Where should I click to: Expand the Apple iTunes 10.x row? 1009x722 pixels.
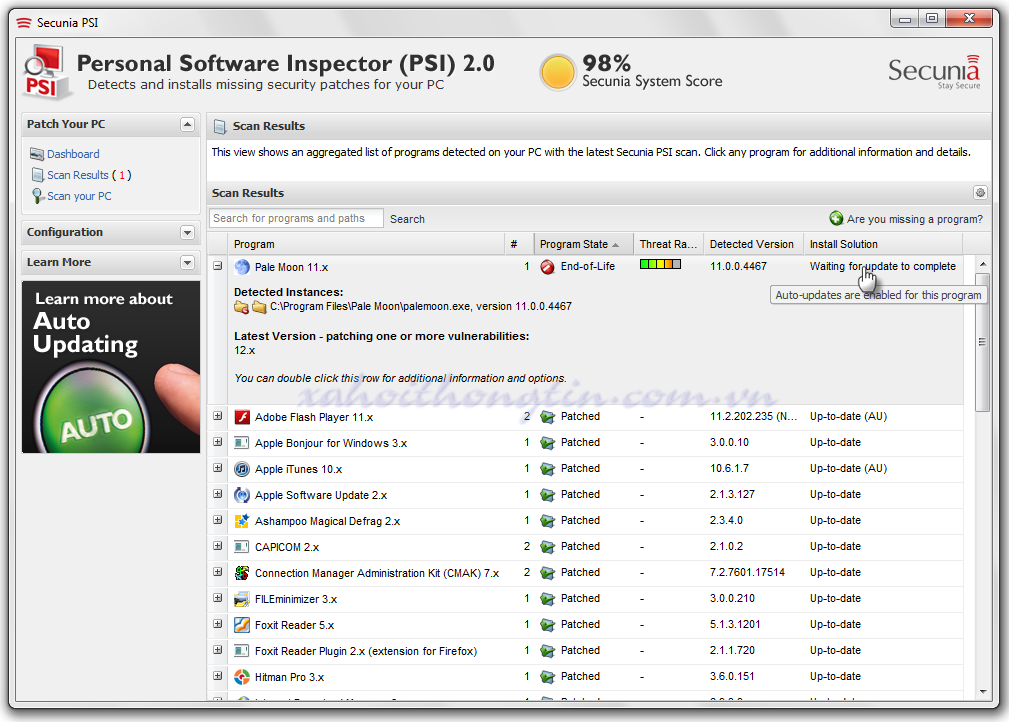(x=218, y=468)
